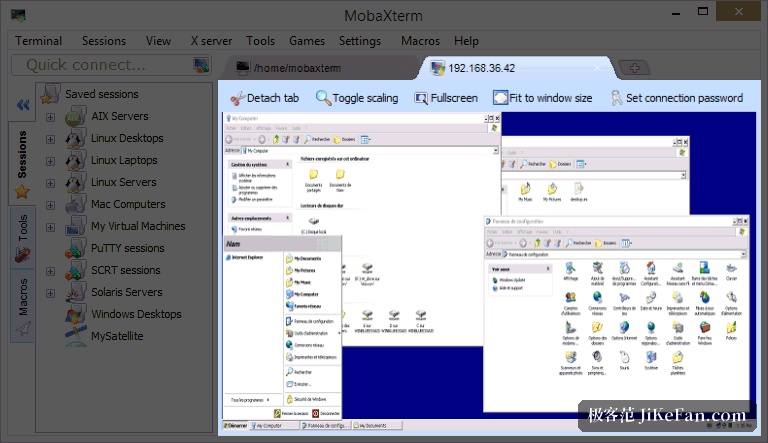This screenshot has height=443, width=768.
Task: Open the X server menu
Action: pyautogui.click(x=211, y=41)
